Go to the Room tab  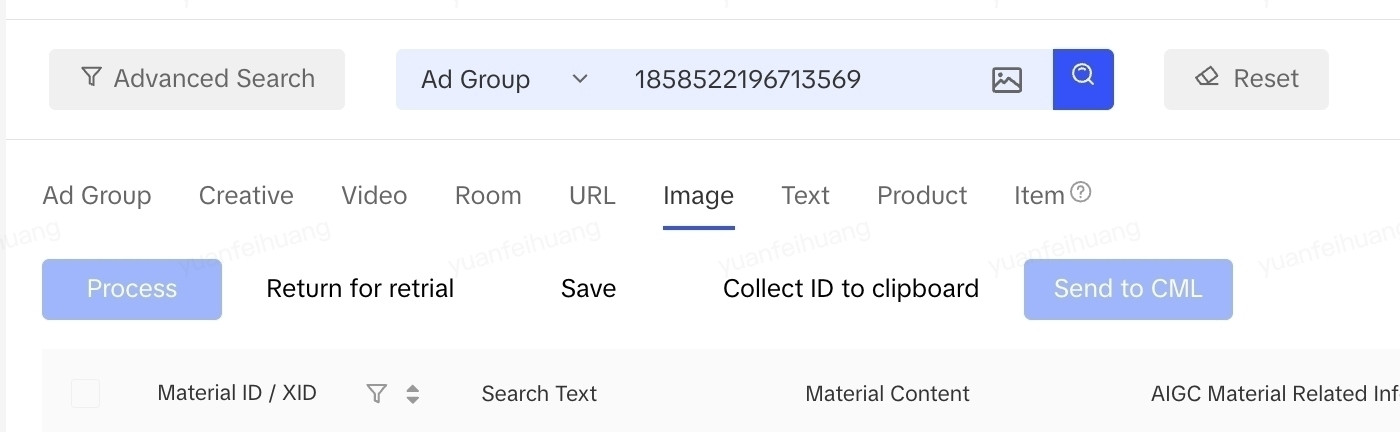(488, 195)
